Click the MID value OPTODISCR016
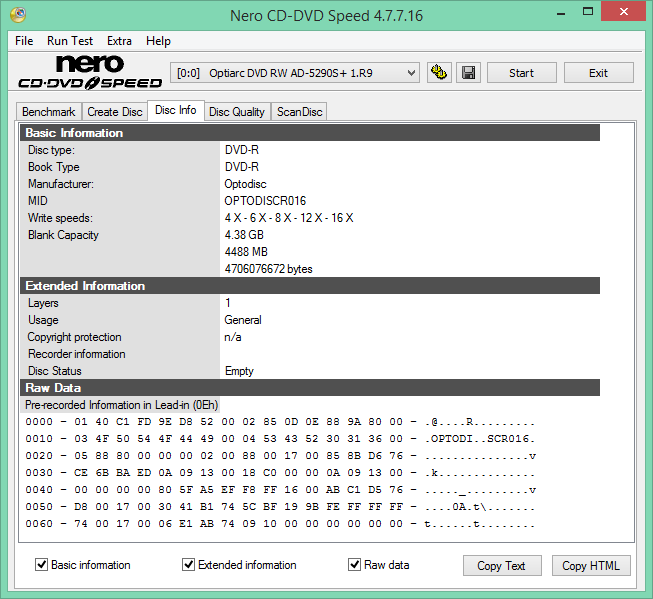 [x=265, y=201]
